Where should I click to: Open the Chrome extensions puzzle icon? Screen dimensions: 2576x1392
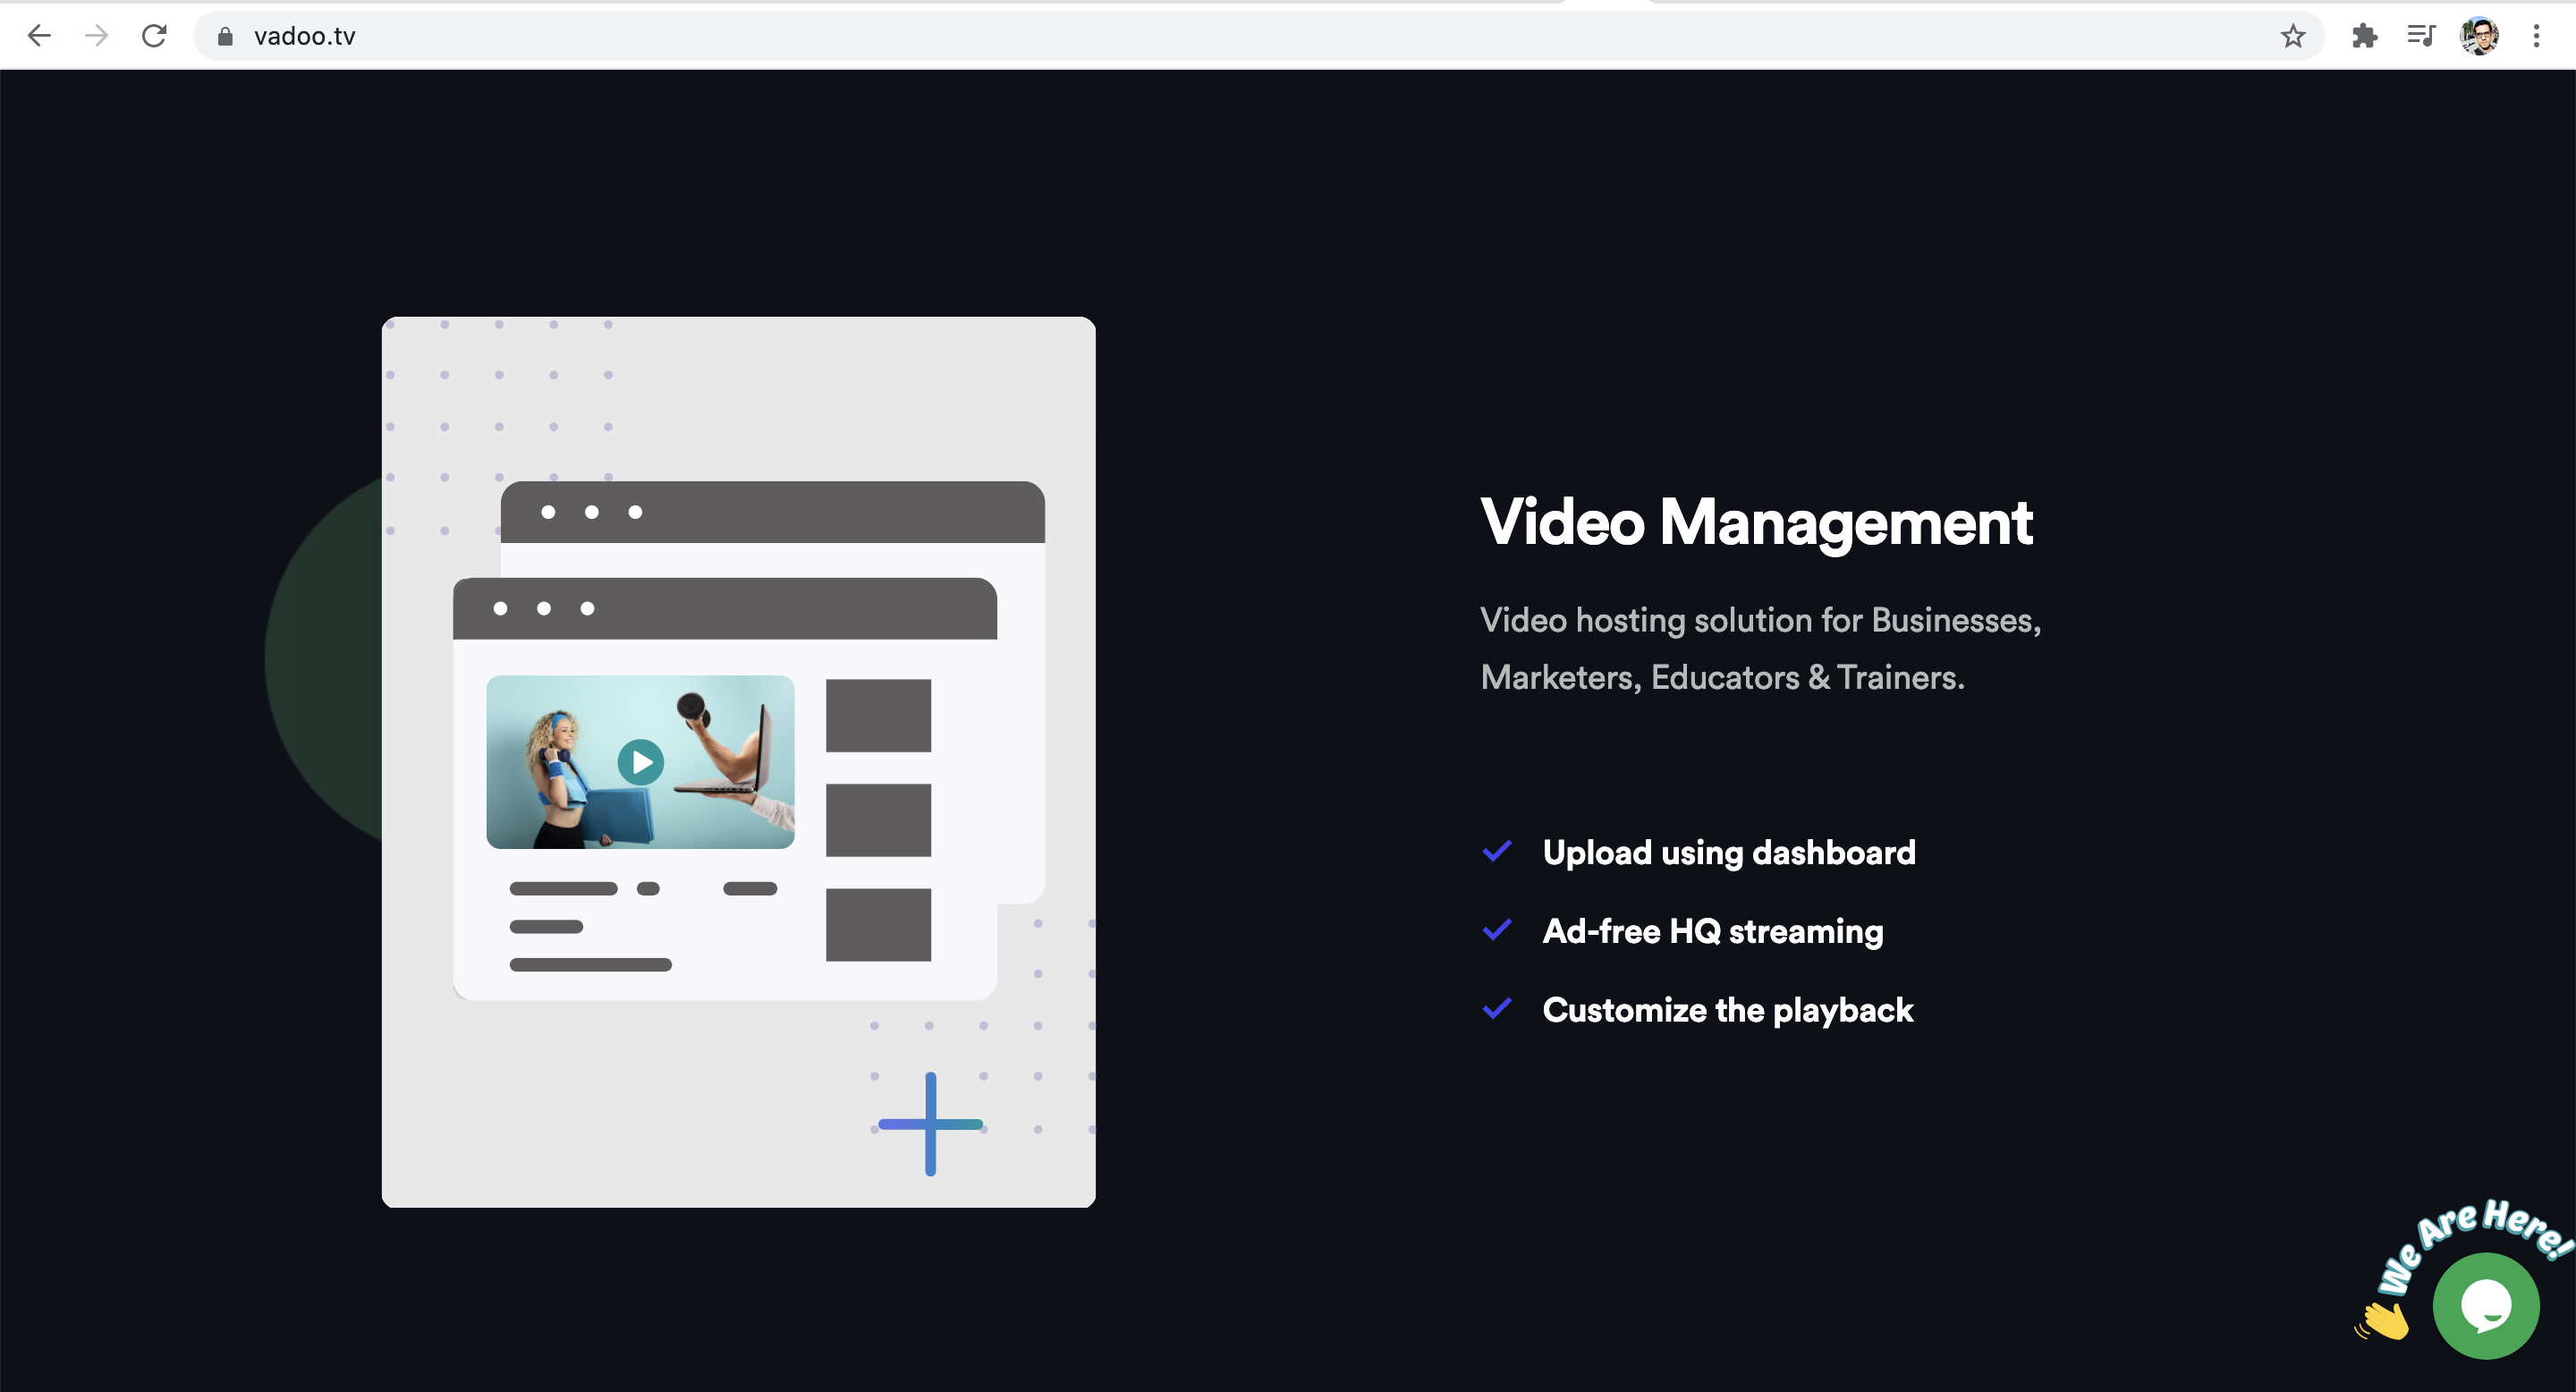click(x=2365, y=35)
